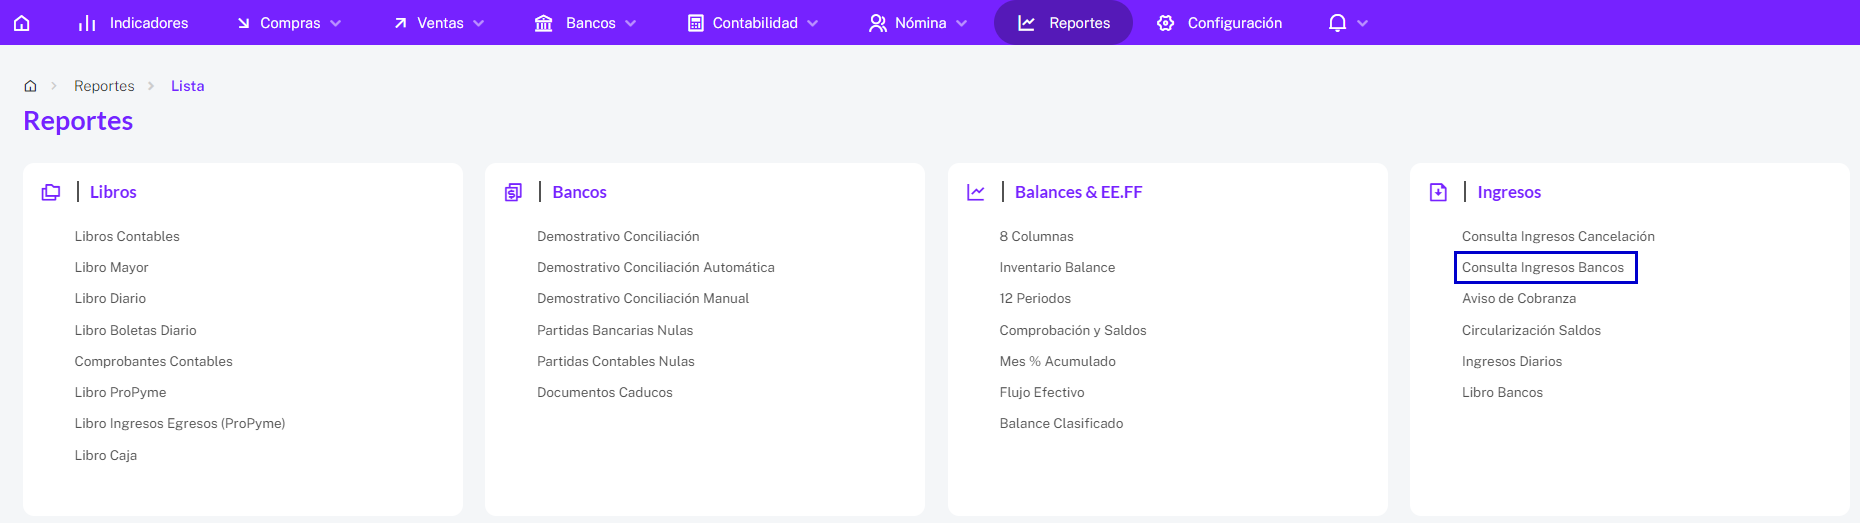This screenshot has height=523, width=1860.
Task: Click the home icon in top navigation bar
Action: click(22, 22)
